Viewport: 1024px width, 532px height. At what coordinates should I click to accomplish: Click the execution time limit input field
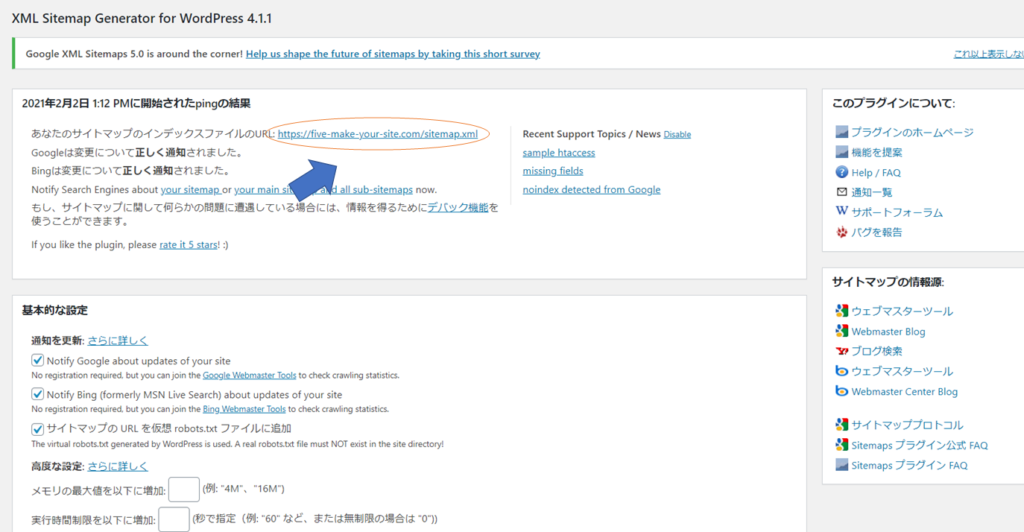174,520
